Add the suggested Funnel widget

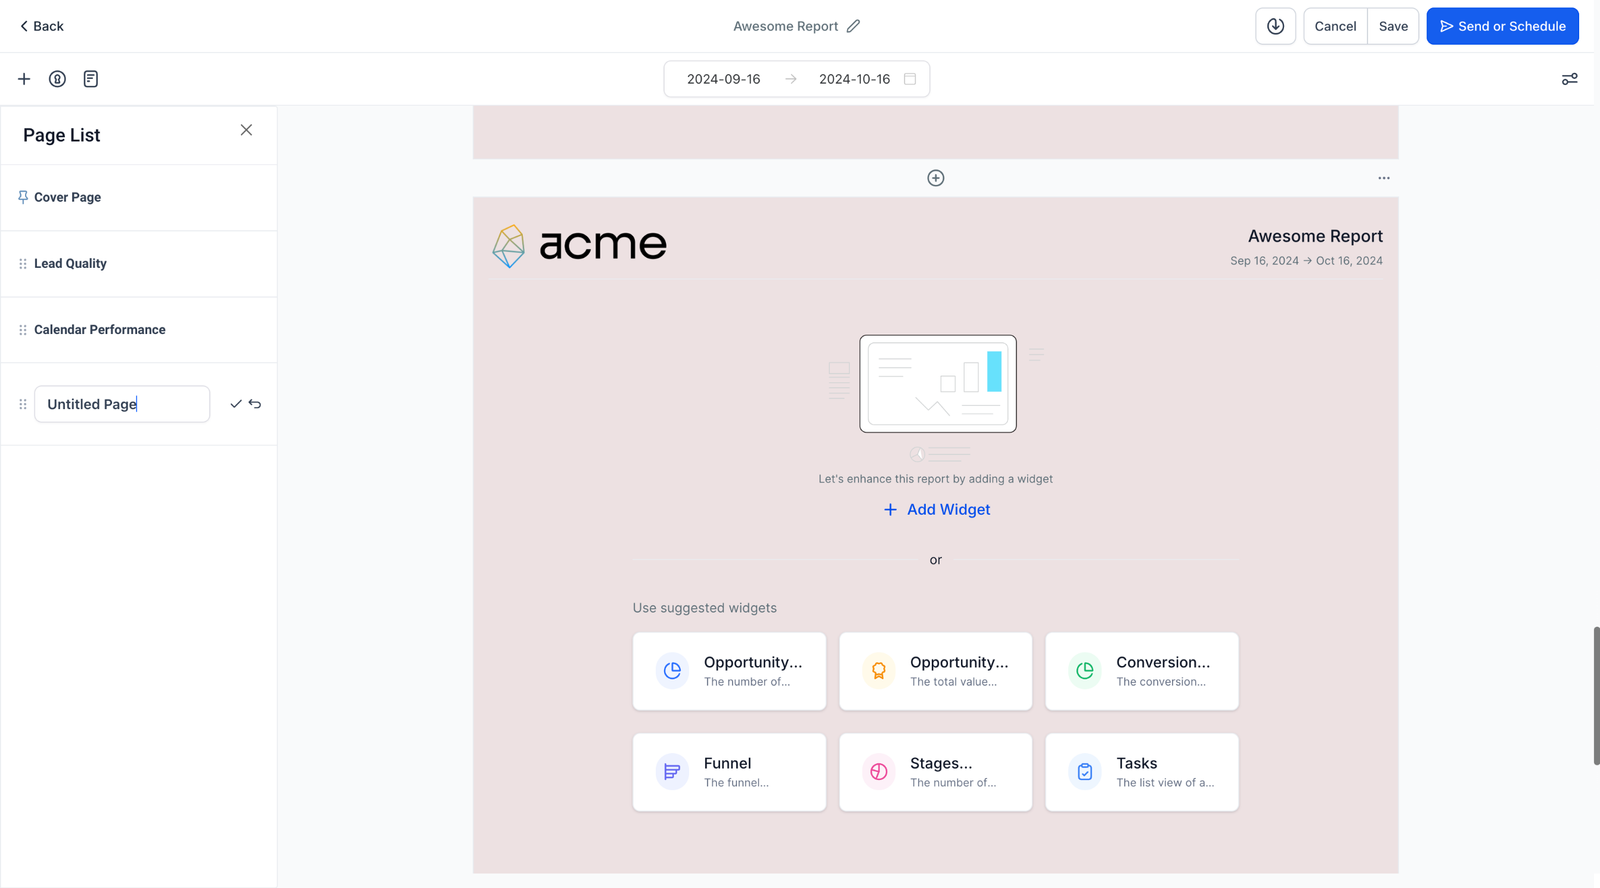click(x=729, y=772)
